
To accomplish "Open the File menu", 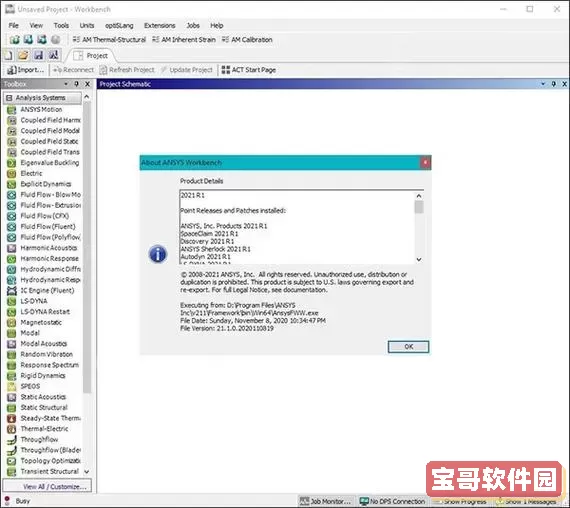I will coord(13,25).
